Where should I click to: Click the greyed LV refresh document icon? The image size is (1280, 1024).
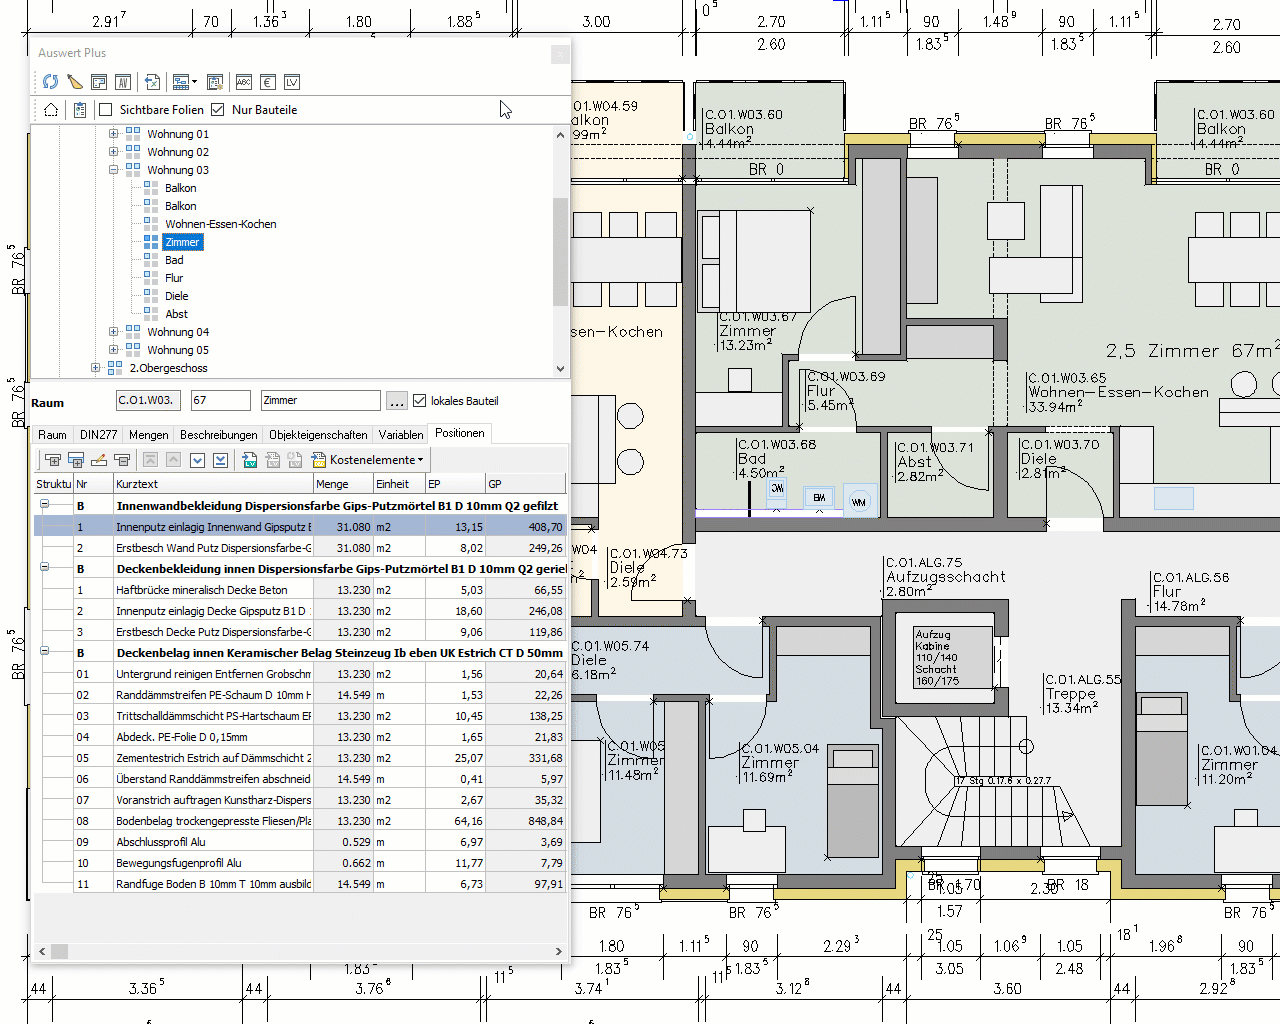pos(295,460)
